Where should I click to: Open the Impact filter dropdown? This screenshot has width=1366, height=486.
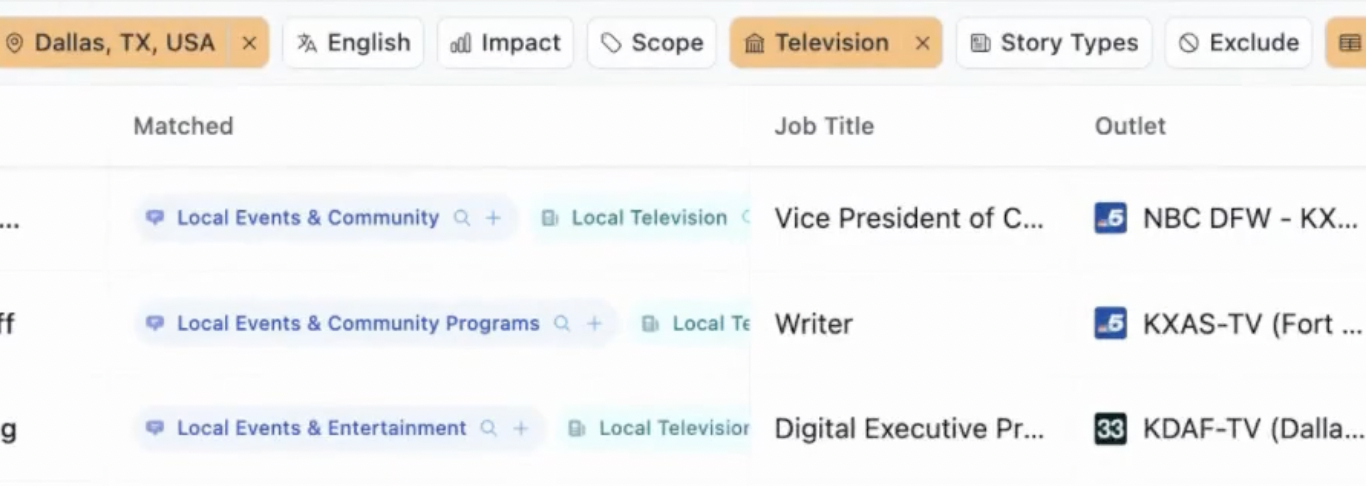coord(505,43)
